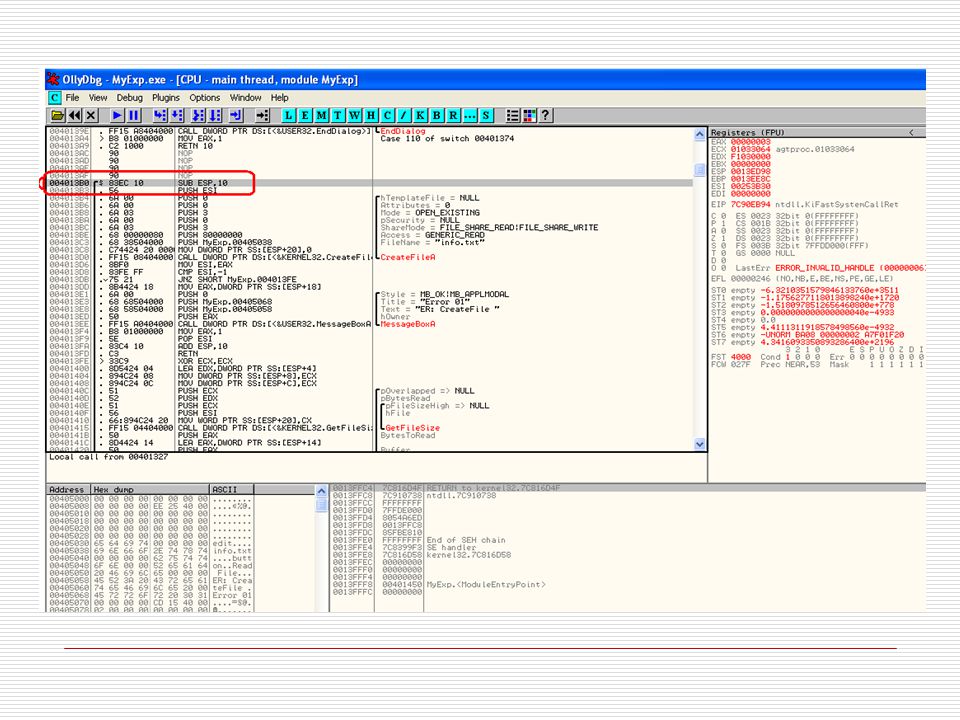Open the Window menu
Viewport: 960px width, 720px height.
click(x=246, y=98)
